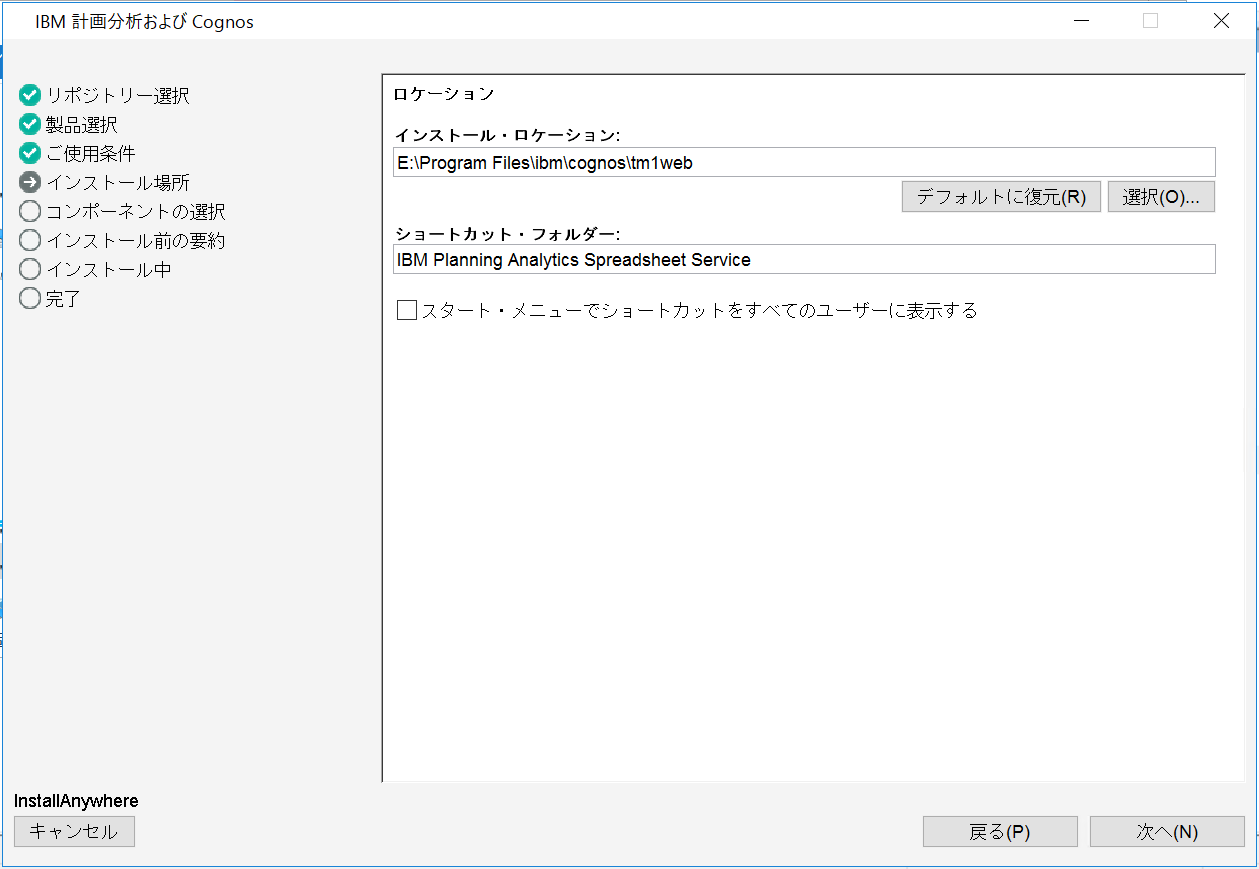Close the installer window
Viewport: 1259px width, 869px height.
(1221, 20)
